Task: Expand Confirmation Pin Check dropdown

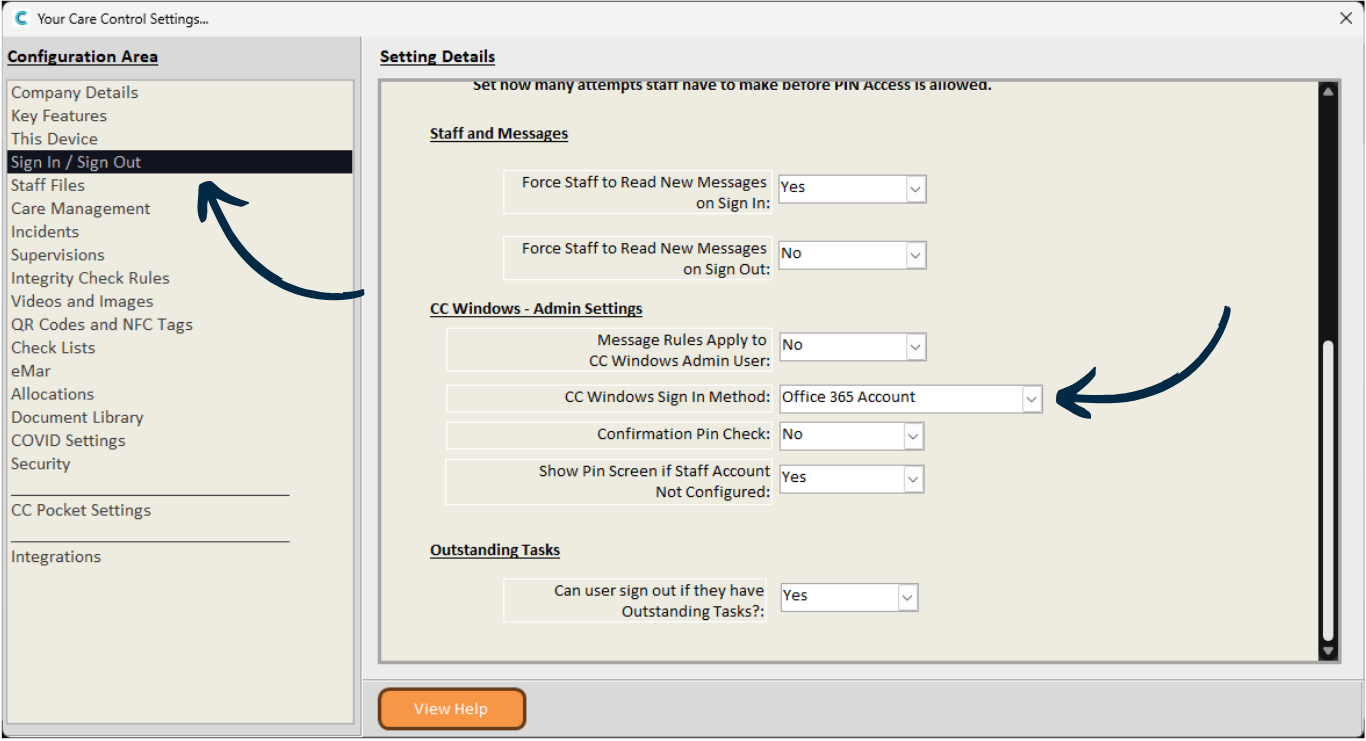Action: click(913, 436)
